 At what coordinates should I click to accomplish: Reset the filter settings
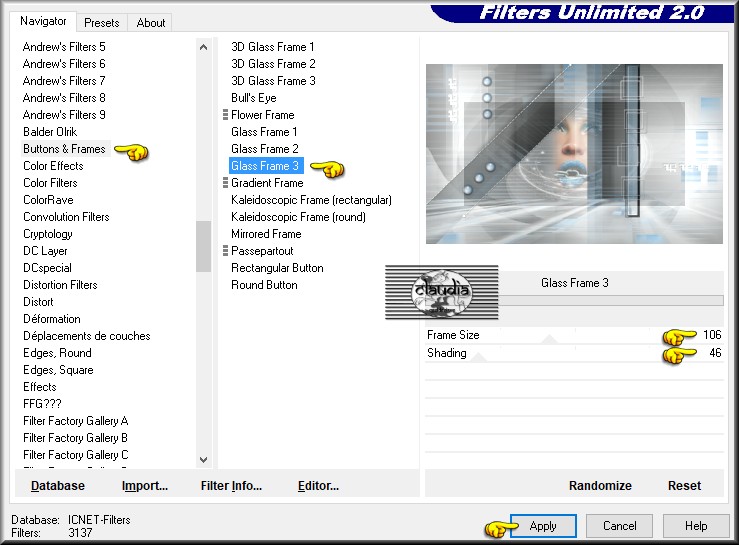tap(684, 486)
